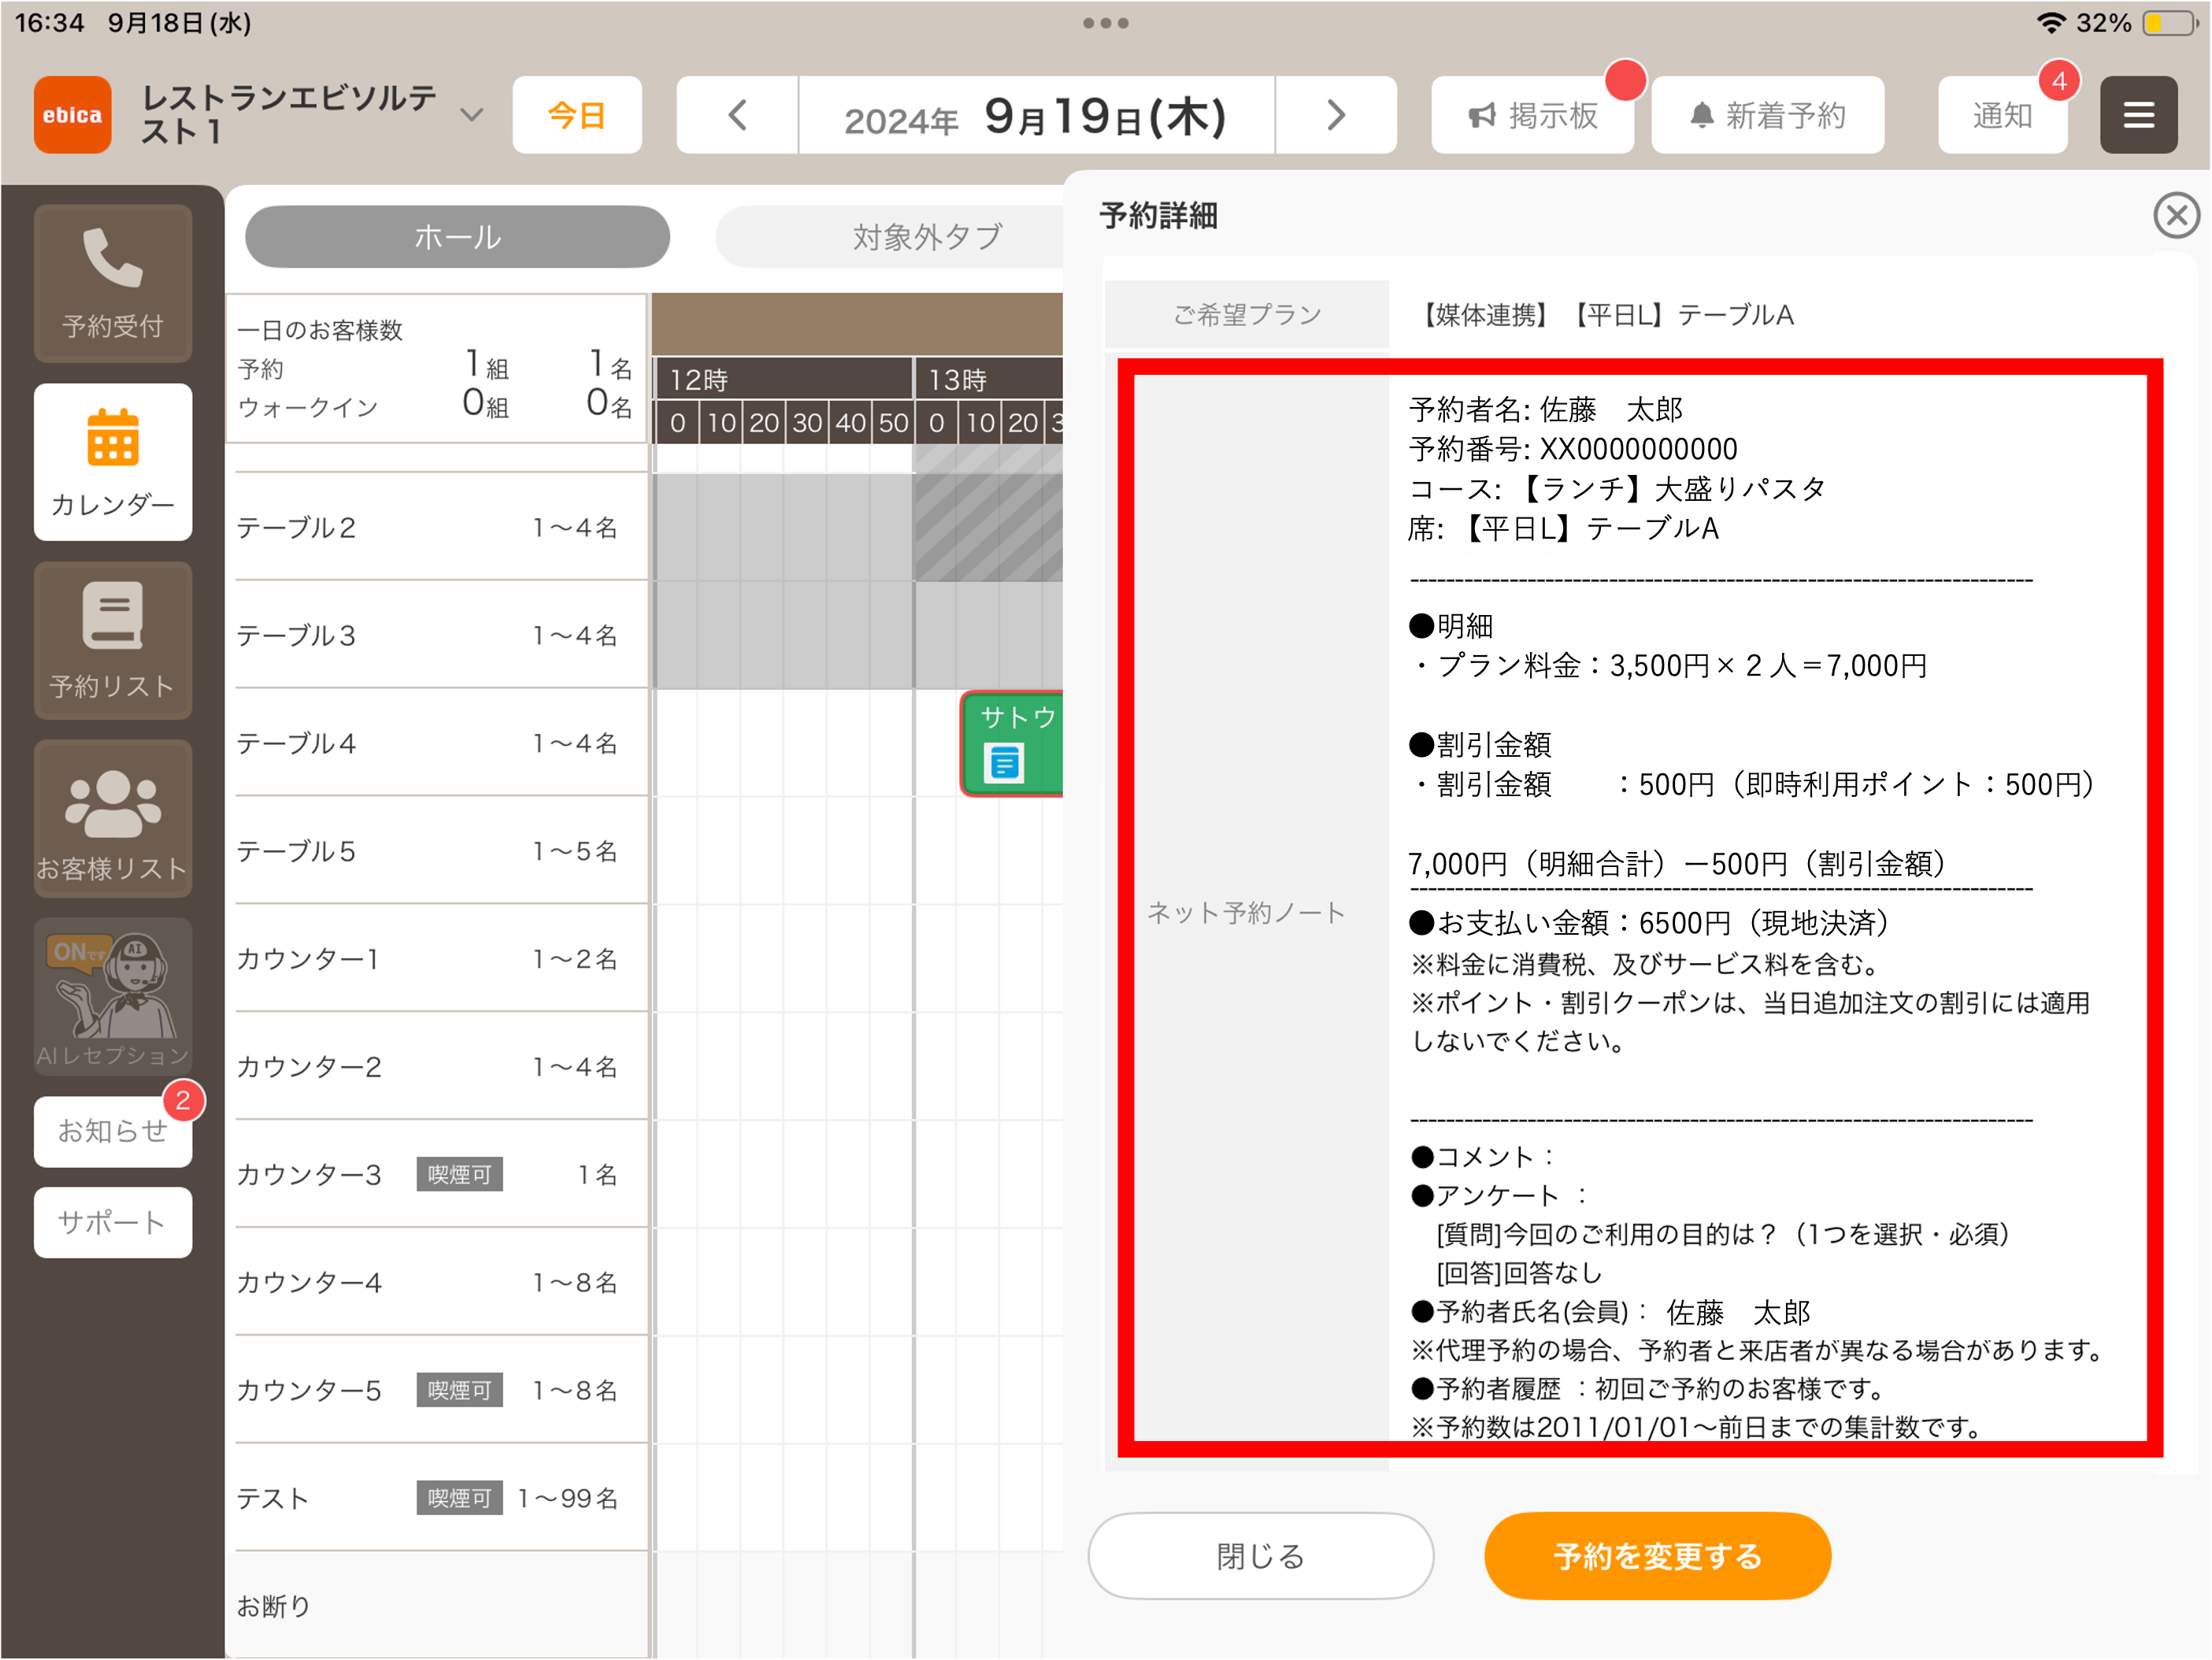Jump to 今日 today
The height and width of the screenshot is (1660, 2212).
coord(577,115)
